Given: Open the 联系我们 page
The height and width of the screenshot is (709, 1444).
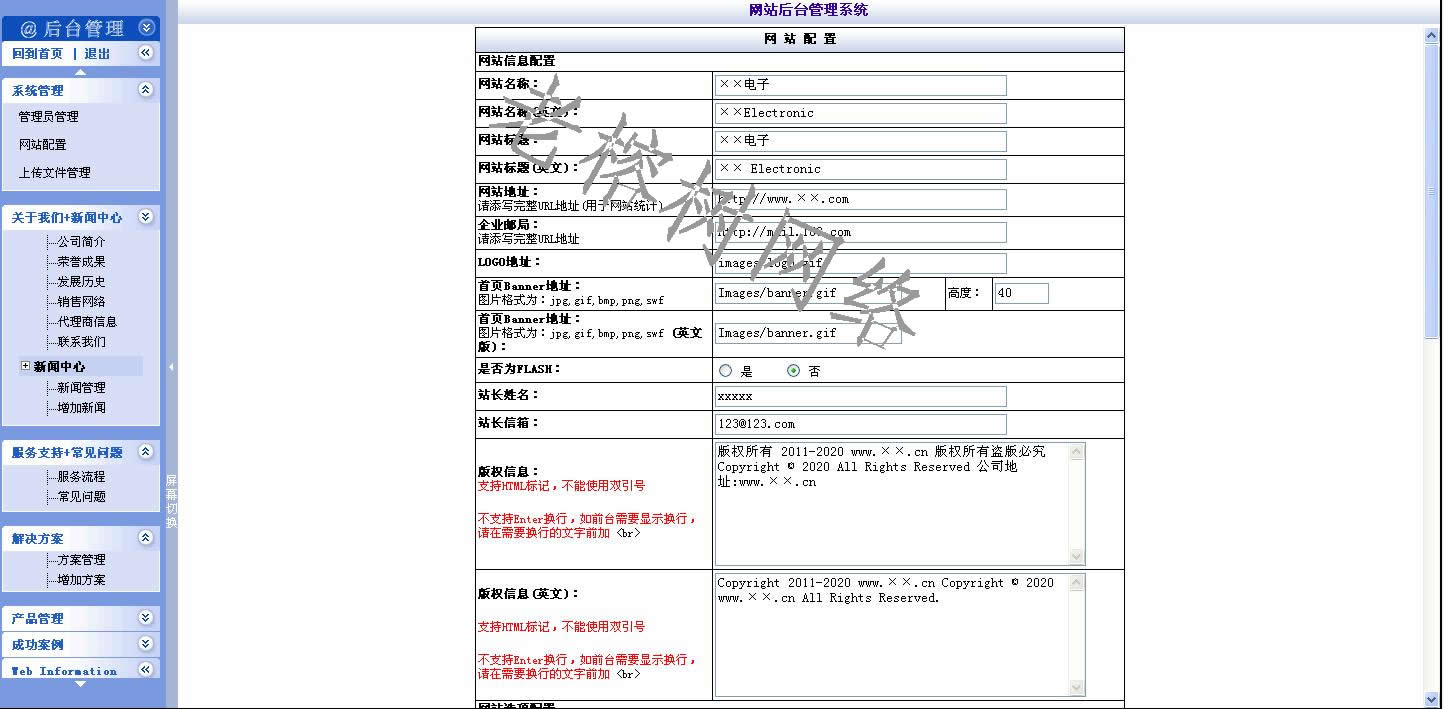Looking at the screenshot, I should click(81, 342).
